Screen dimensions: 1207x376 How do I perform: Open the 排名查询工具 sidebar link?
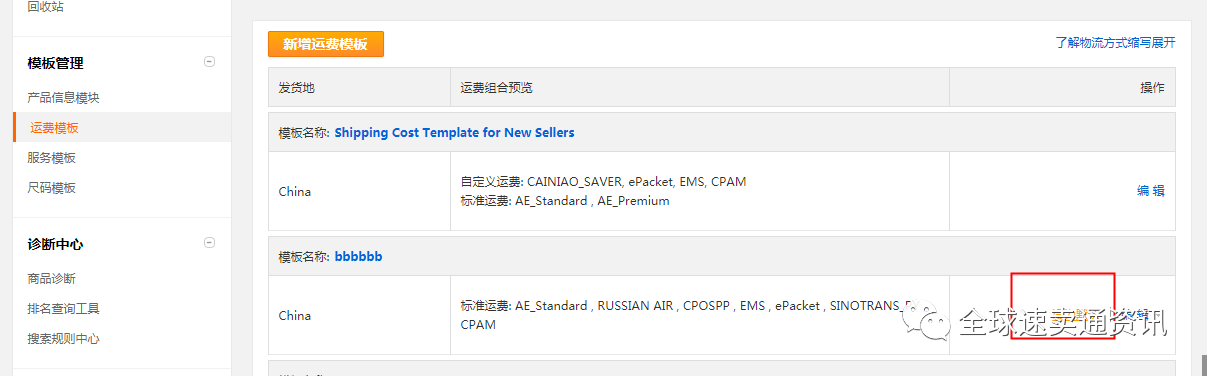(x=63, y=309)
